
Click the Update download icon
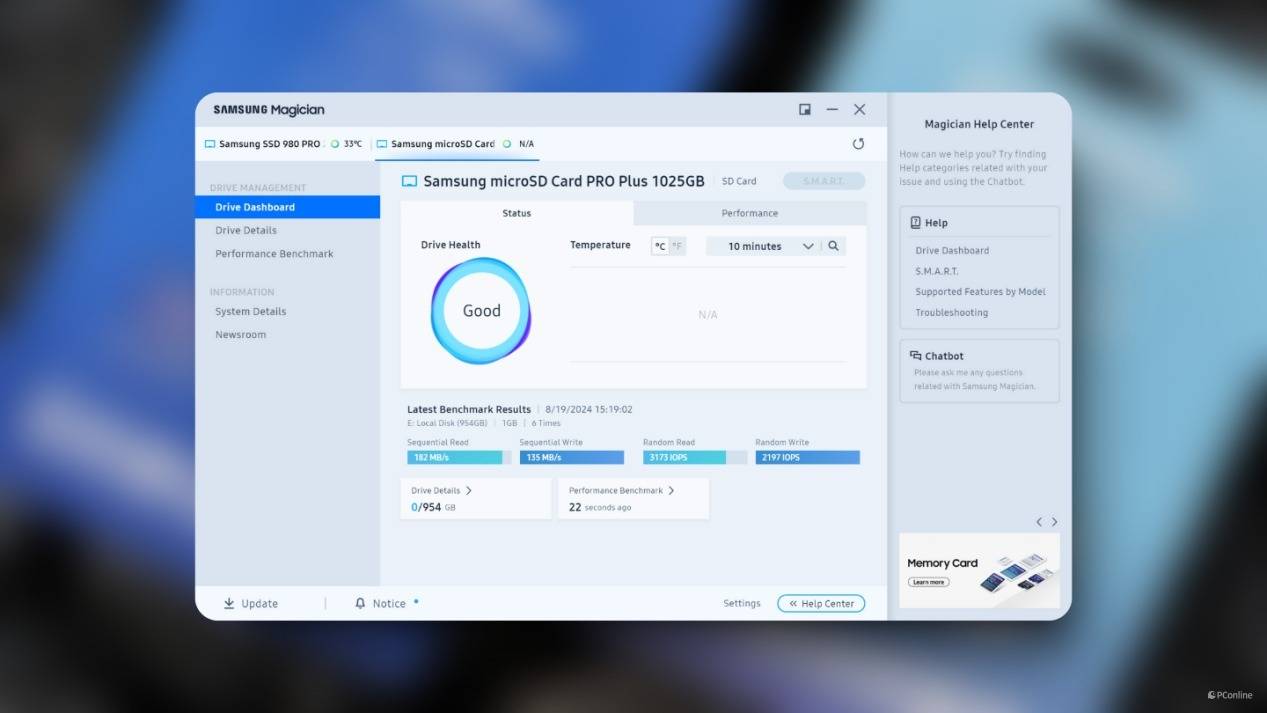229,604
